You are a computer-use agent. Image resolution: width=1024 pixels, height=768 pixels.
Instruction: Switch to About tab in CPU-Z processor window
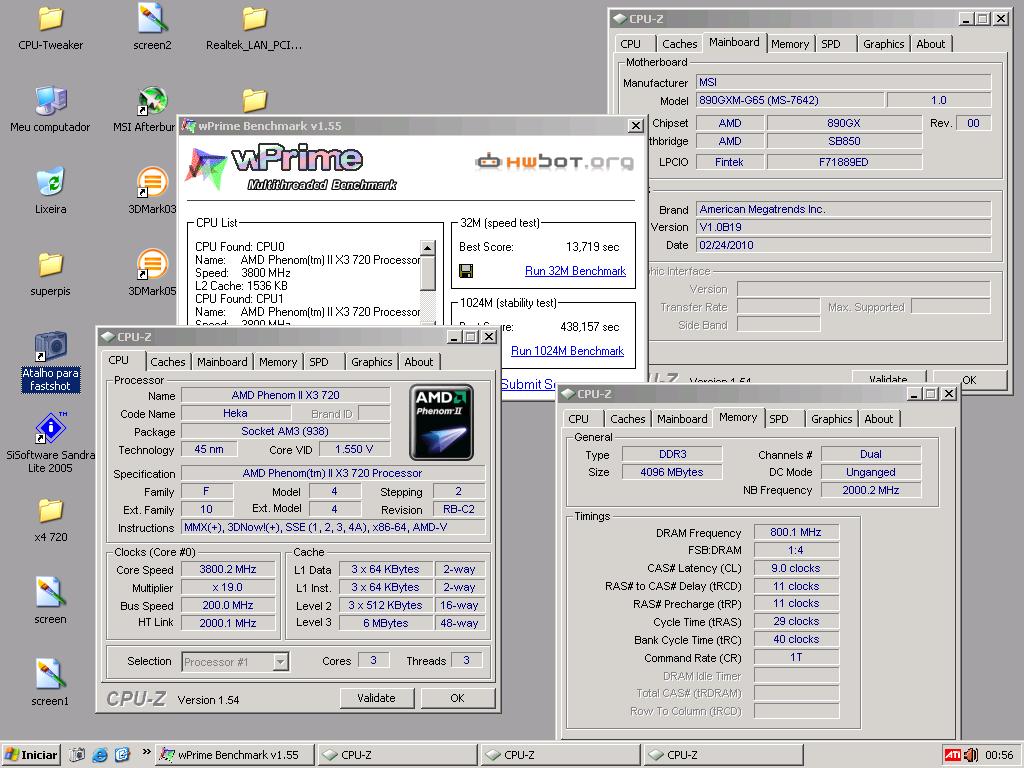tap(419, 362)
